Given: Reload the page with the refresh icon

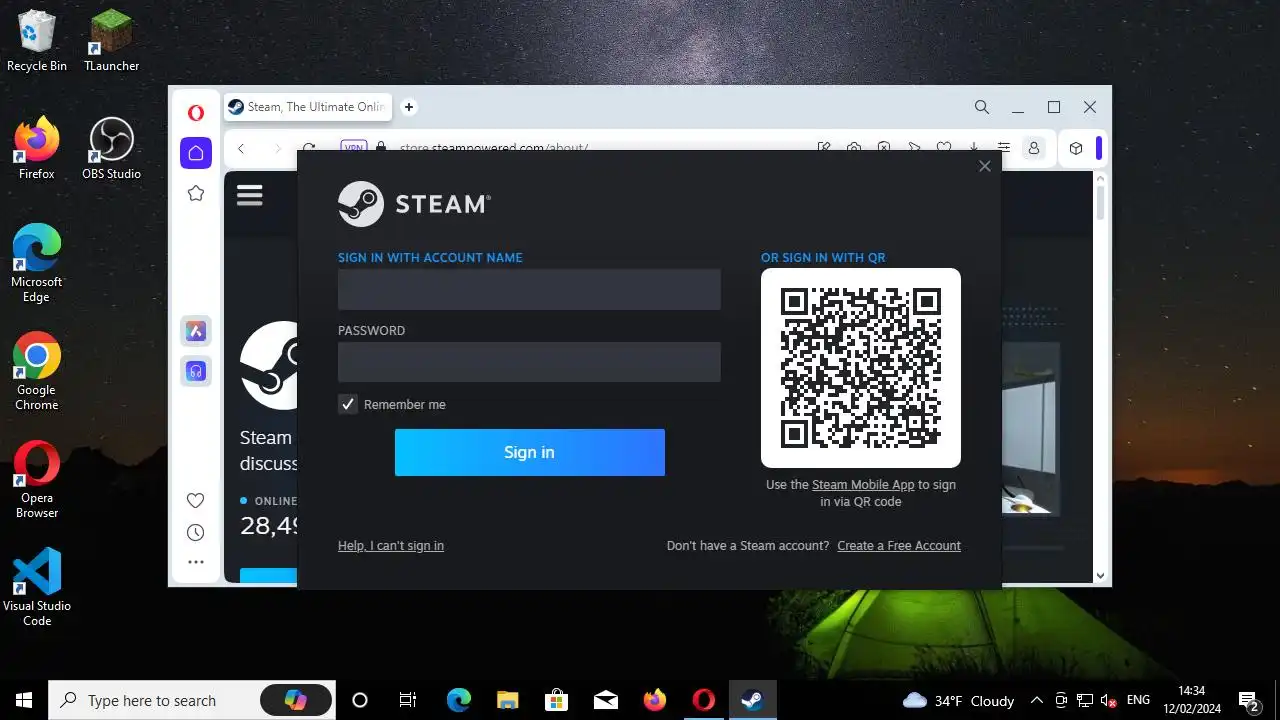Looking at the screenshot, I should pos(309,149).
